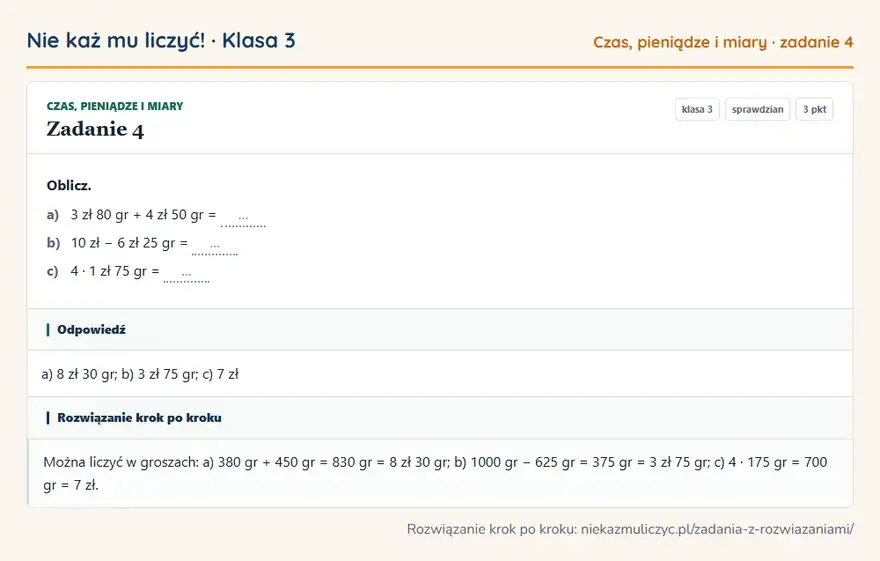Click expression '4 · 1 zł 75 gr ='
Image resolution: width=880 pixels, height=561 pixels.
coord(115,271)
